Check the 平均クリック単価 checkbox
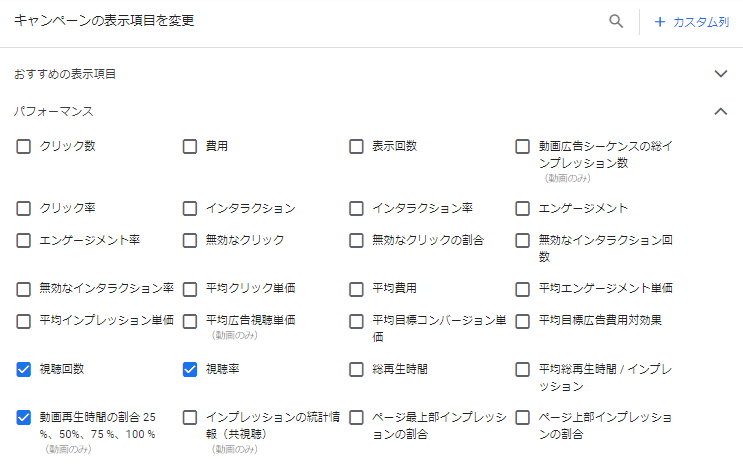 [x=190, y=288]
